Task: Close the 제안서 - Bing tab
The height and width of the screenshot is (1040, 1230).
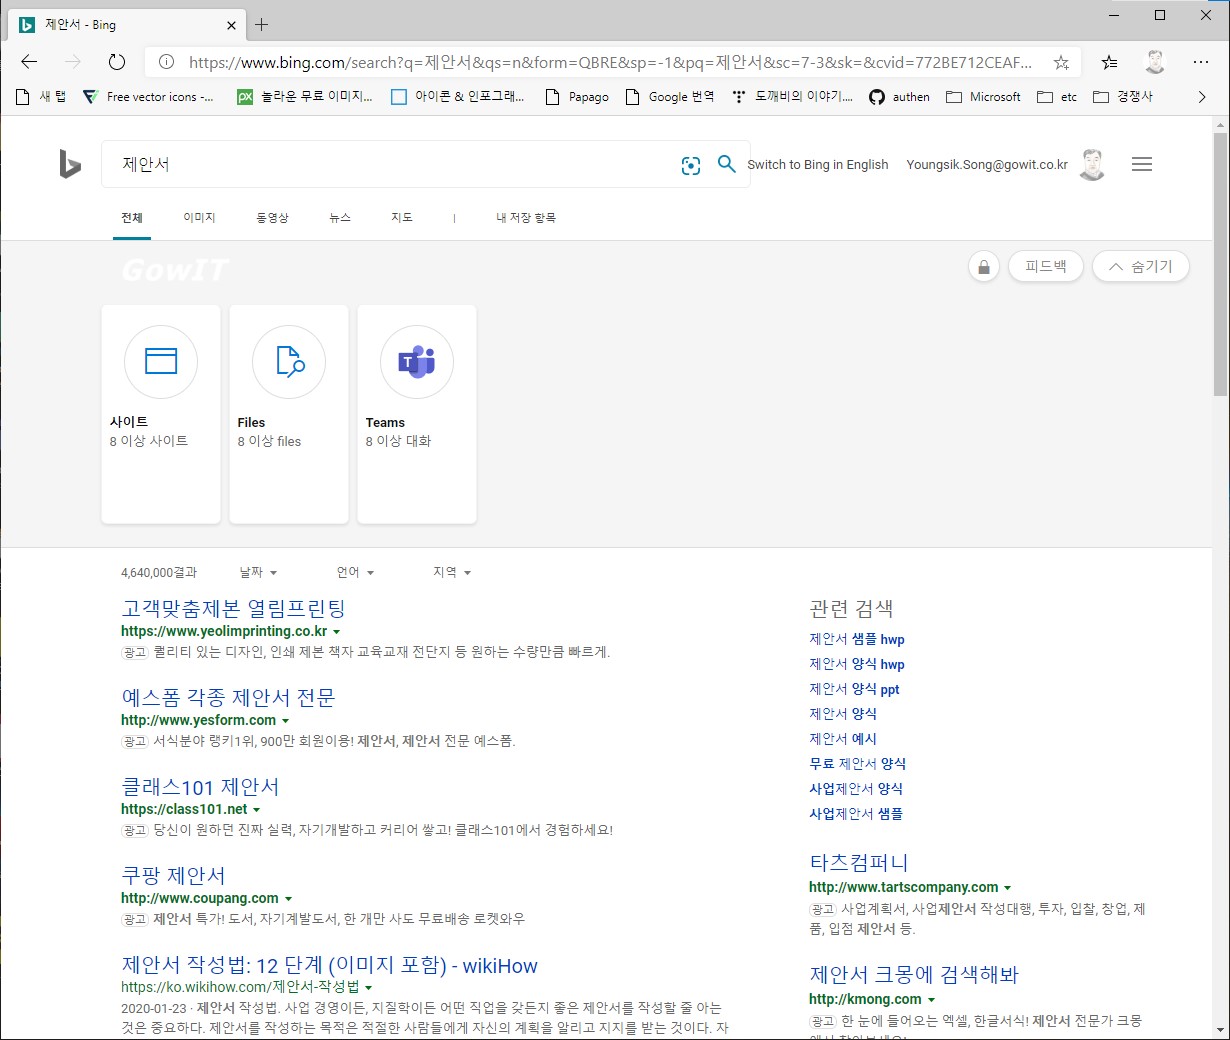Action: 232,25
